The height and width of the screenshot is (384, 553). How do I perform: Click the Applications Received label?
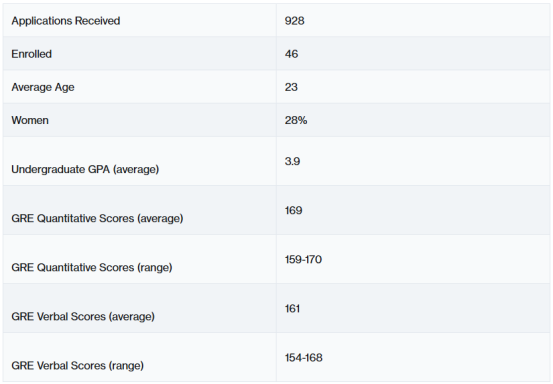(66, 21)
